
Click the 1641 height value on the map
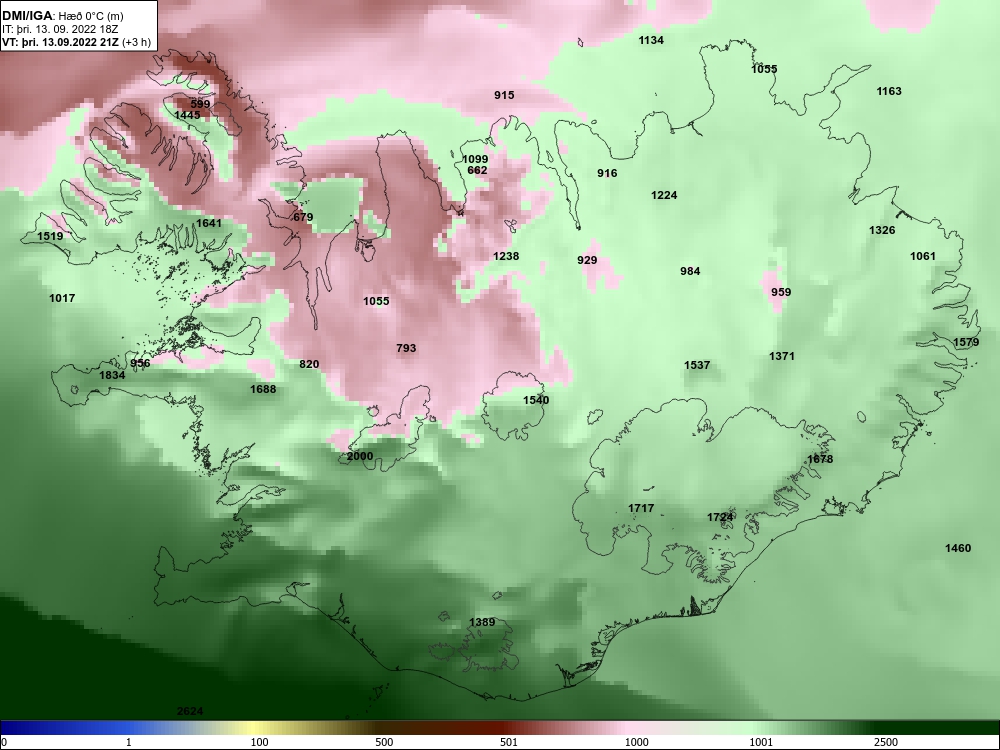[x=209, y=223]
